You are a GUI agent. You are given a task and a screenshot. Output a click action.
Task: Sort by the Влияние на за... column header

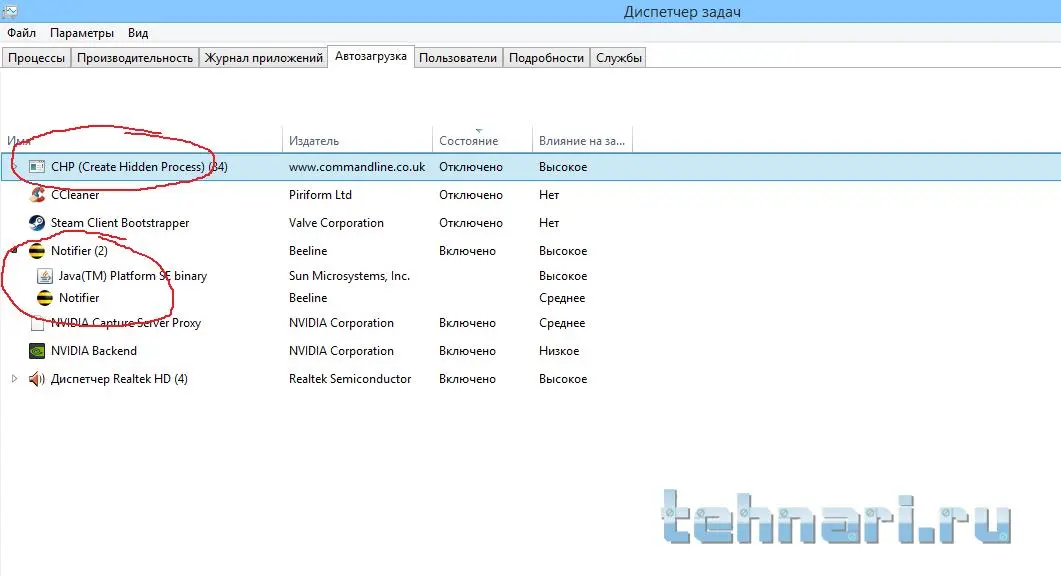(583, 141)
